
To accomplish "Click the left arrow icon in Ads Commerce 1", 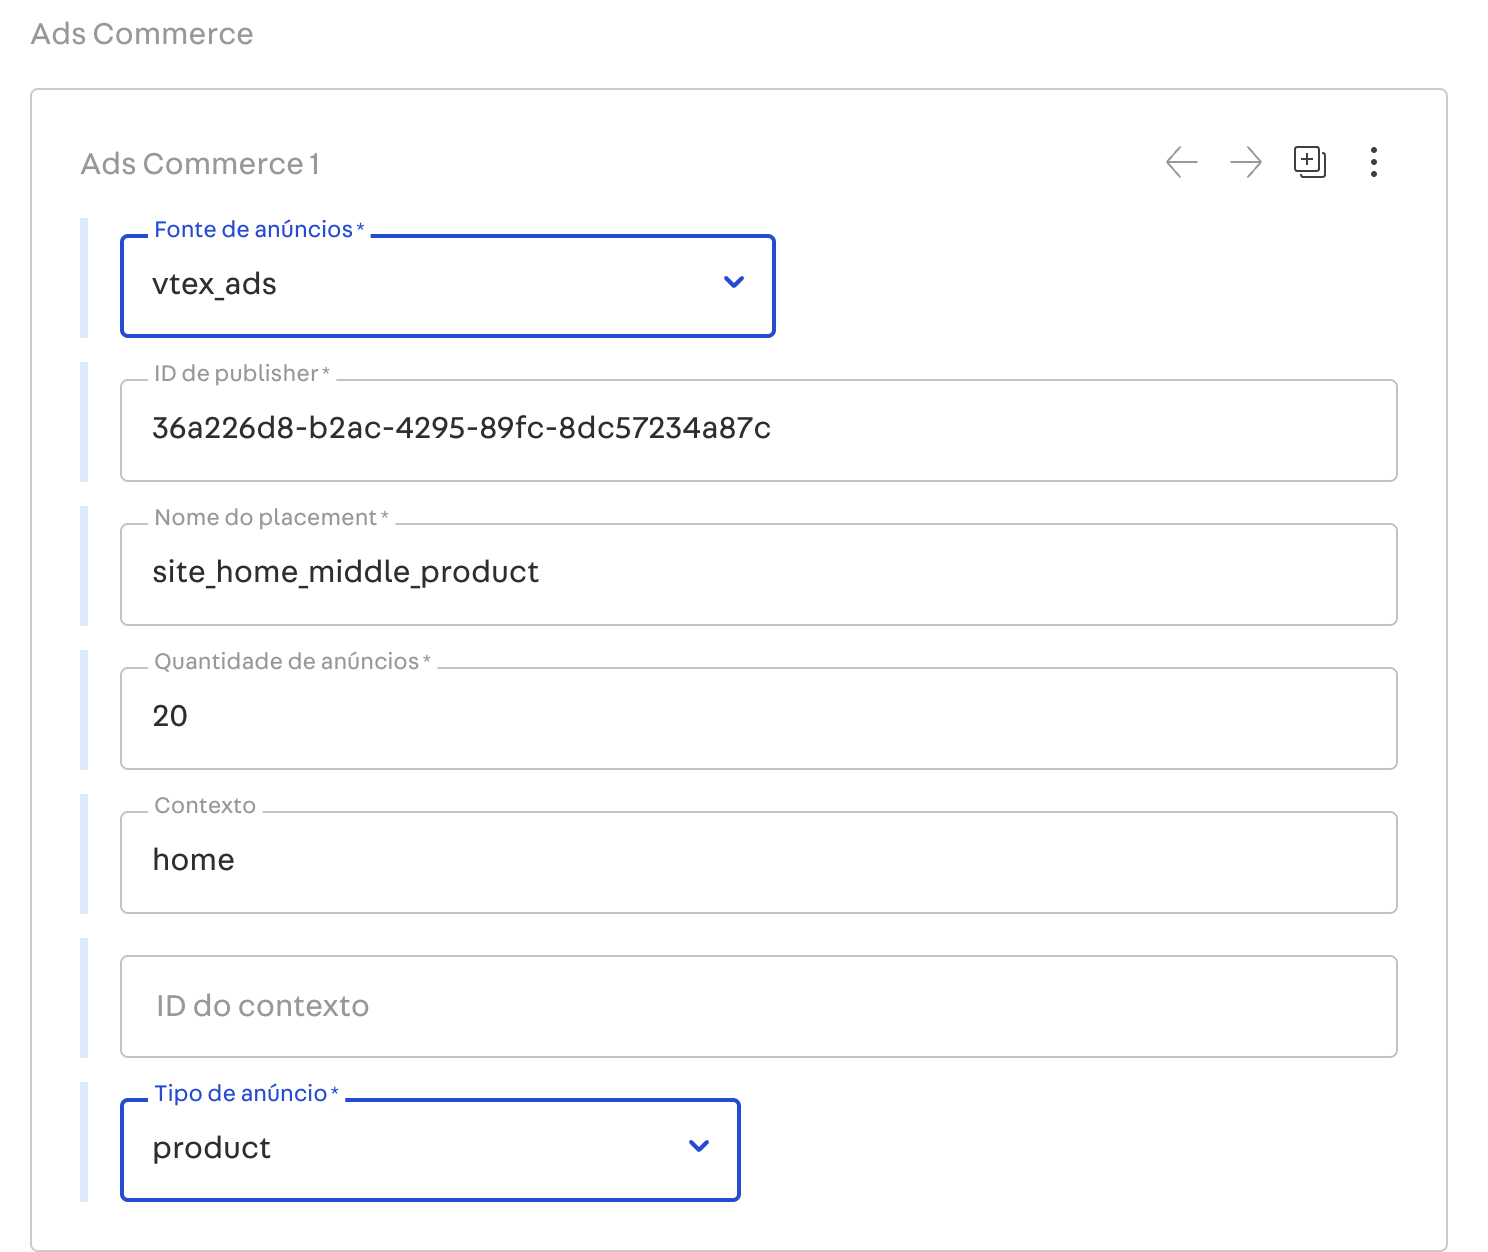I will point(1181,162).
